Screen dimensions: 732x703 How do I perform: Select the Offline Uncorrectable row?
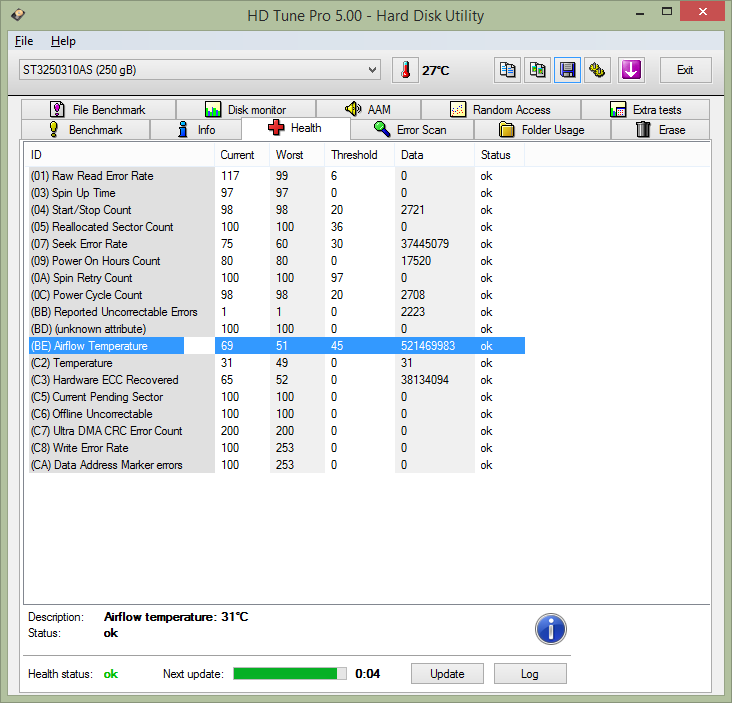(276, 414)
